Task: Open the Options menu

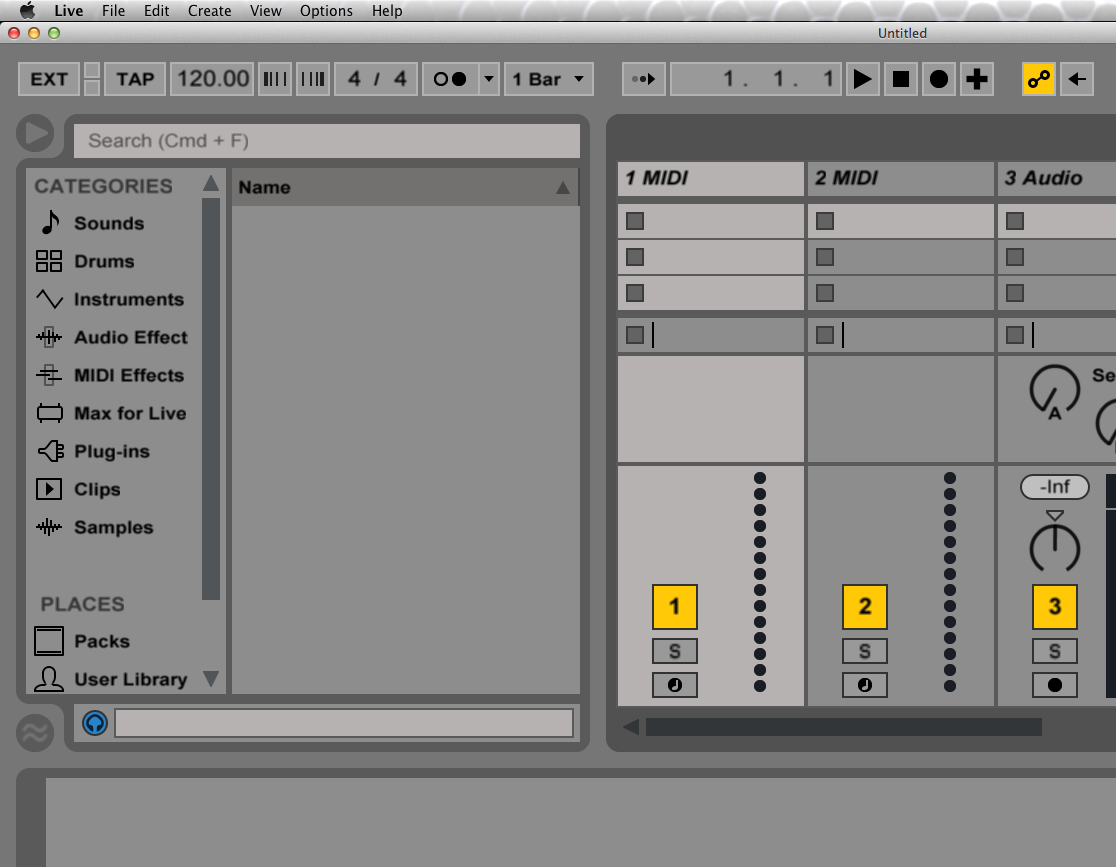Action: 326,11
